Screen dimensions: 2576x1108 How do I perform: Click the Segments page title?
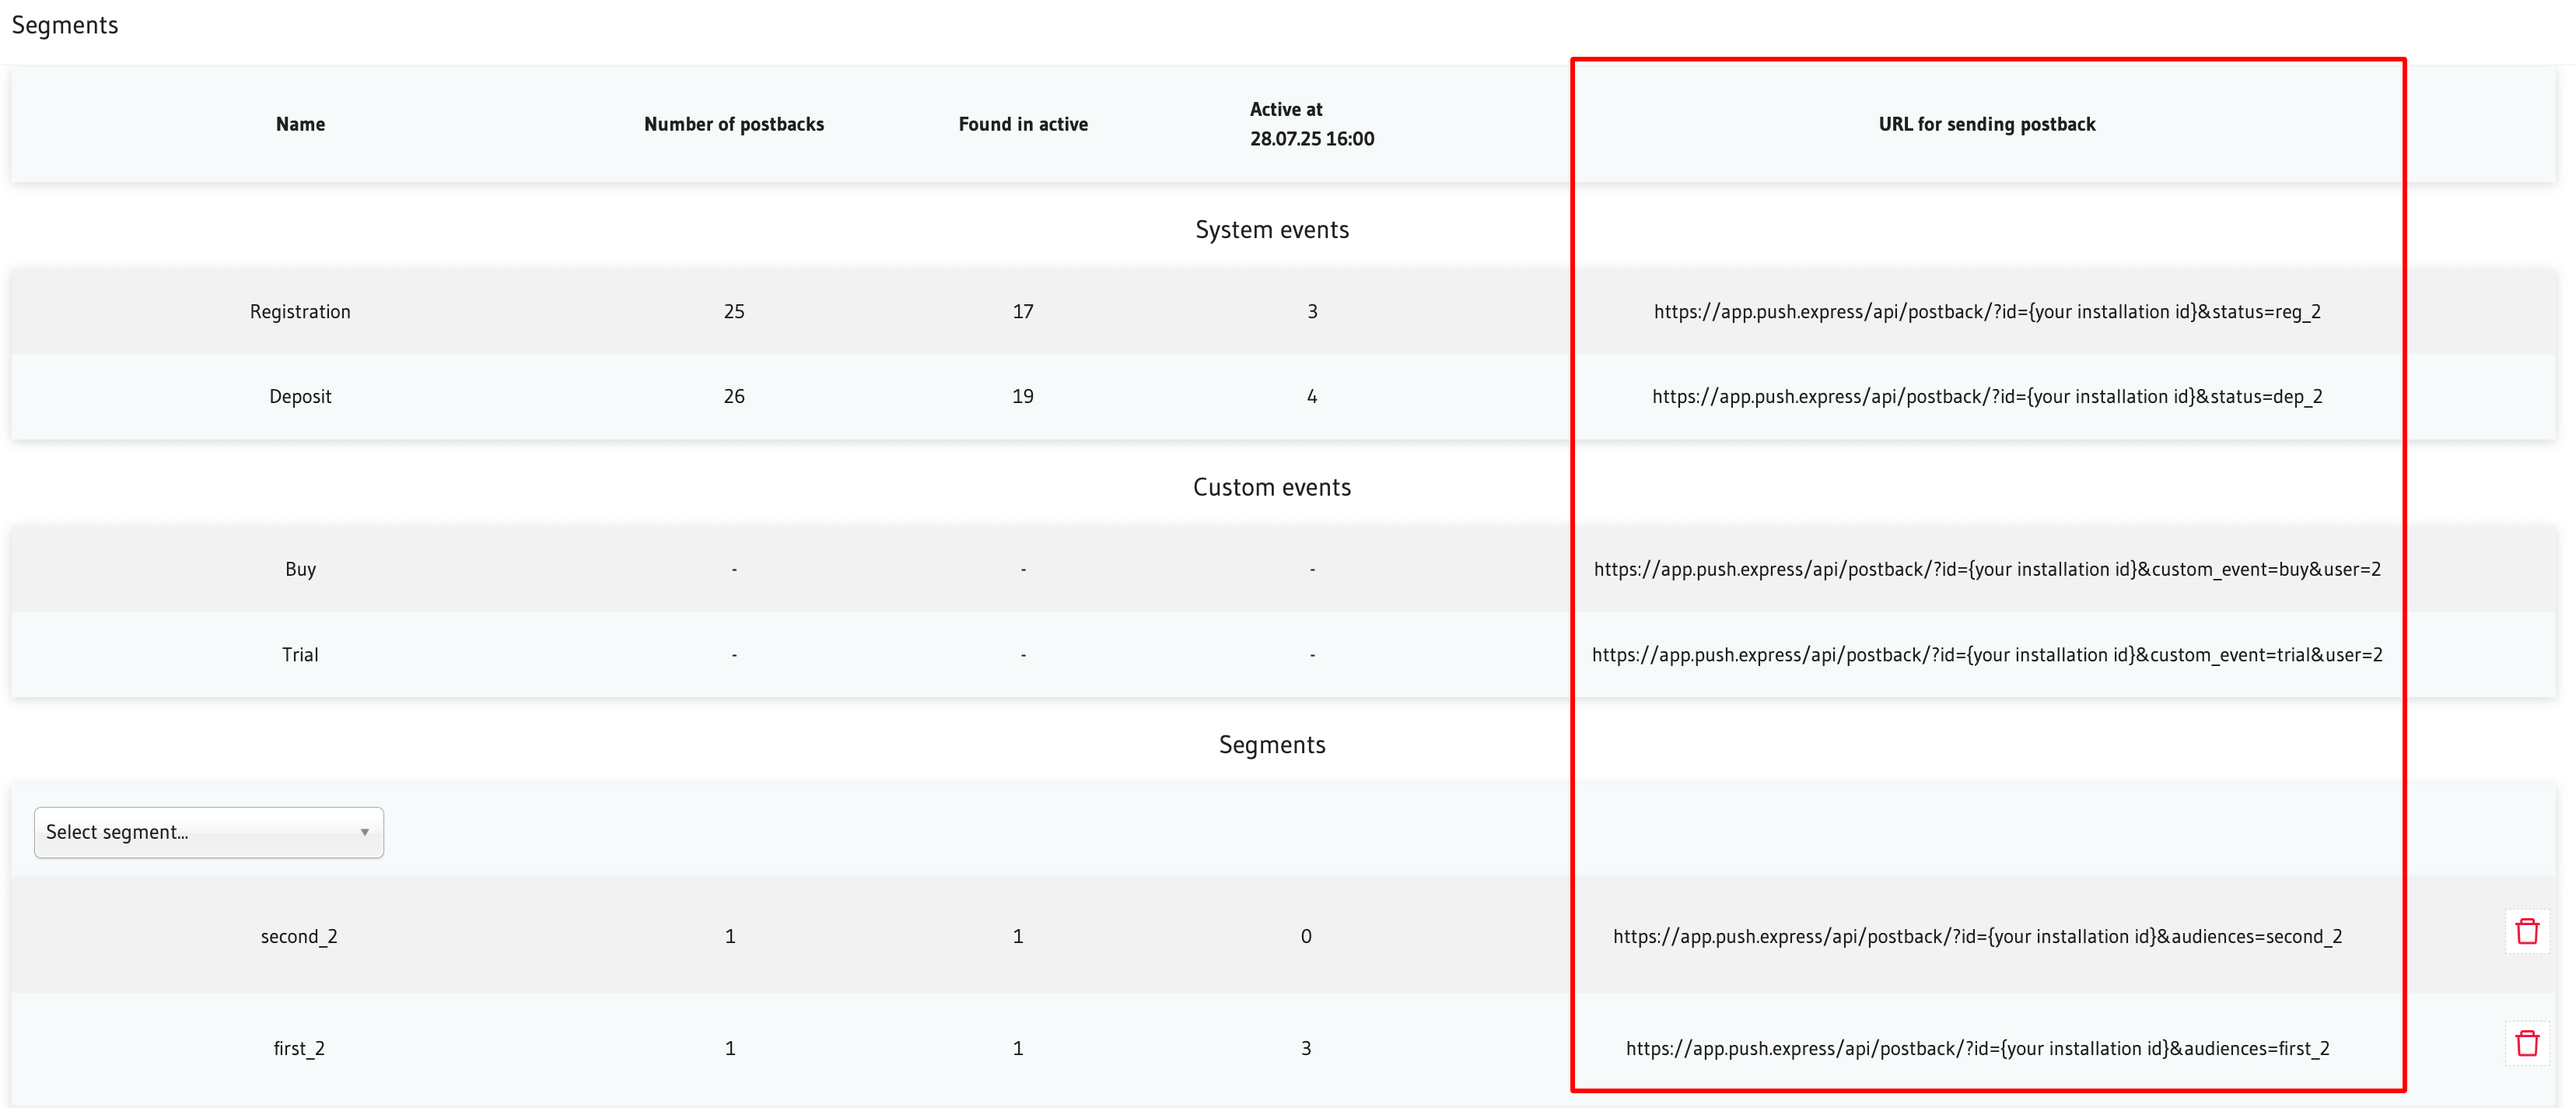pos(65,25)
